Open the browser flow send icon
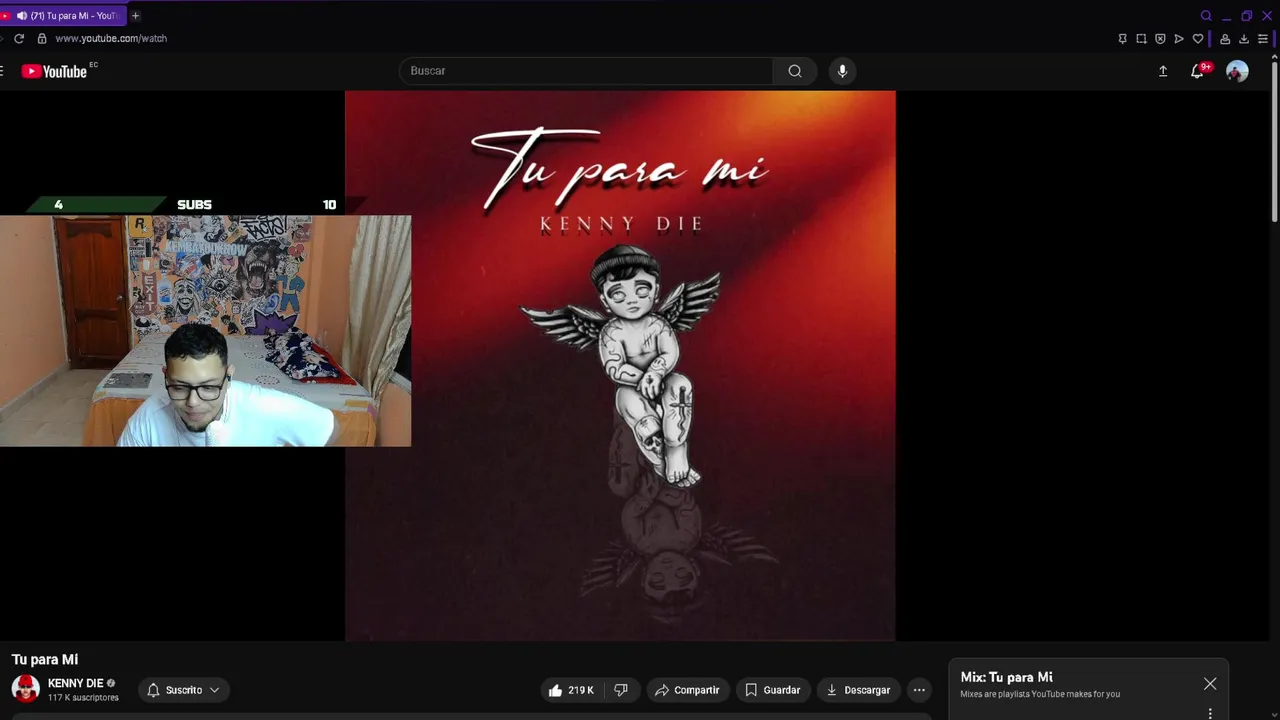Screen dimensions: 1280x720 (x=1179, y=39)
